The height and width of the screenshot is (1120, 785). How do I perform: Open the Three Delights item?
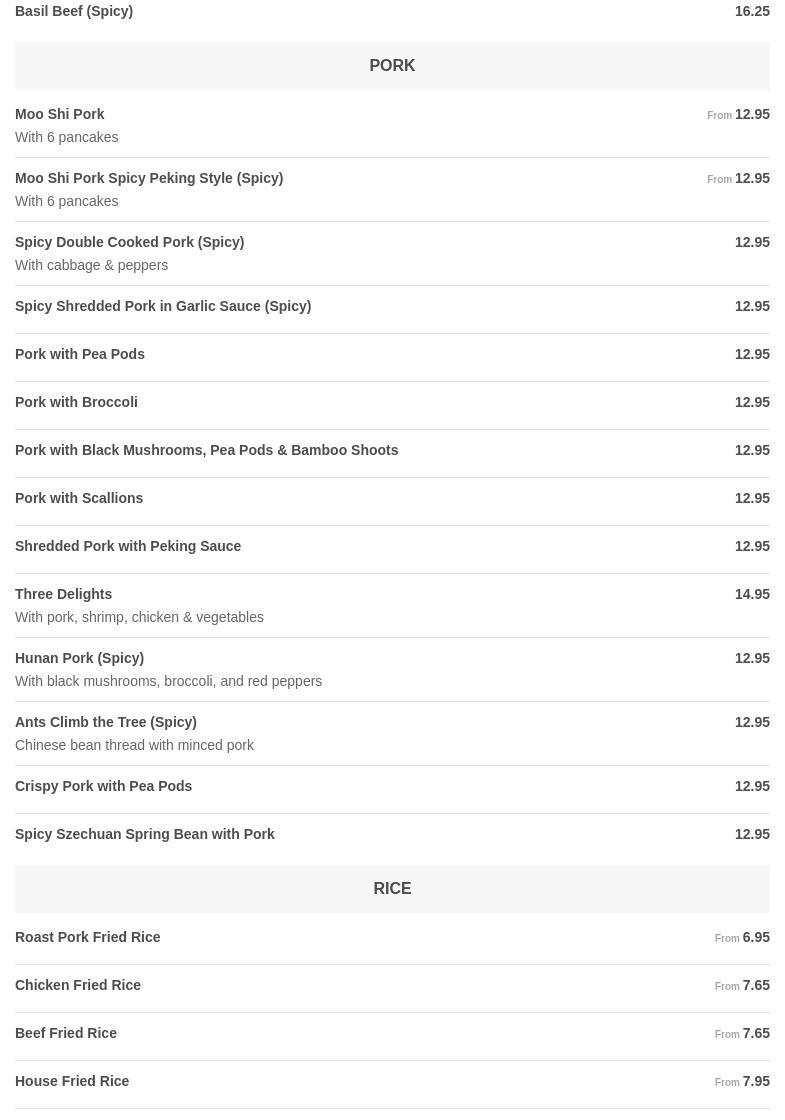(64, 595)
